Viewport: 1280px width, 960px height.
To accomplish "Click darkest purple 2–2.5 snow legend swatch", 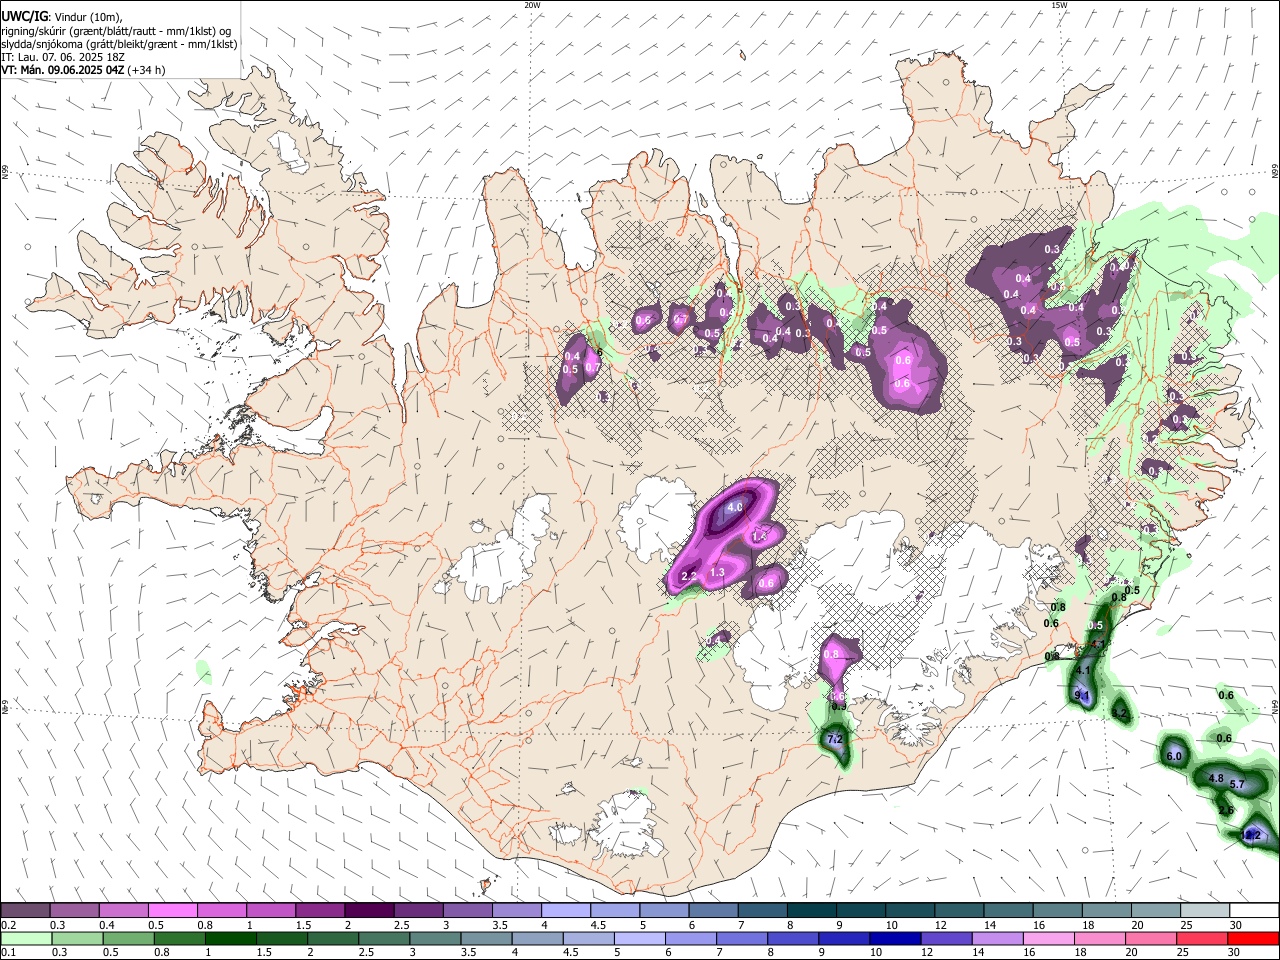I will [x=368, y=910].
